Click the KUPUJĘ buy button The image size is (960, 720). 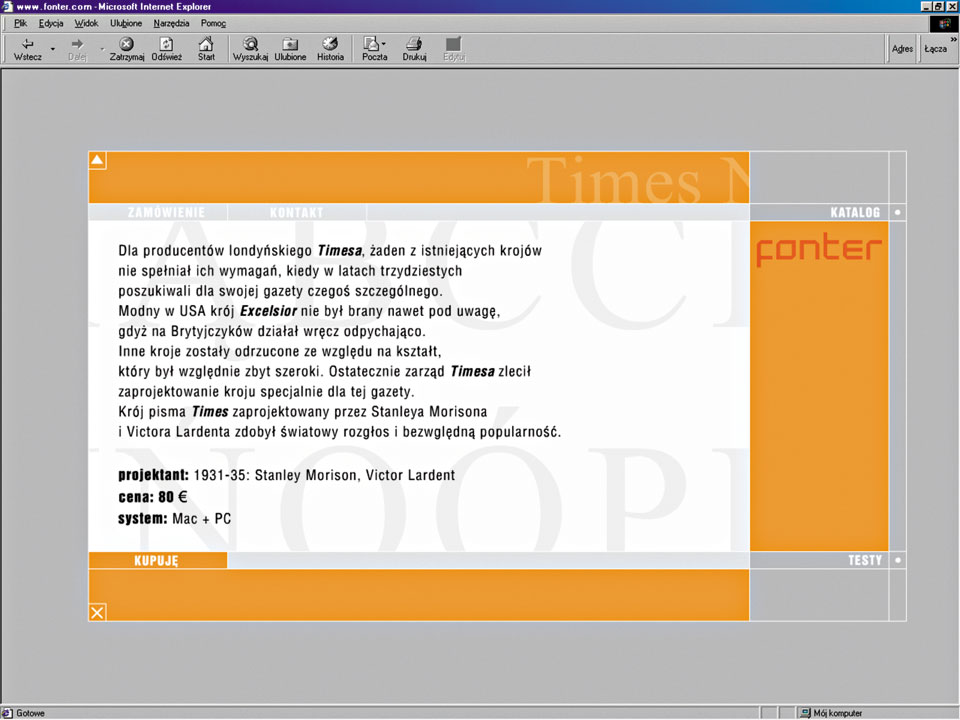(x=157, y=560)
